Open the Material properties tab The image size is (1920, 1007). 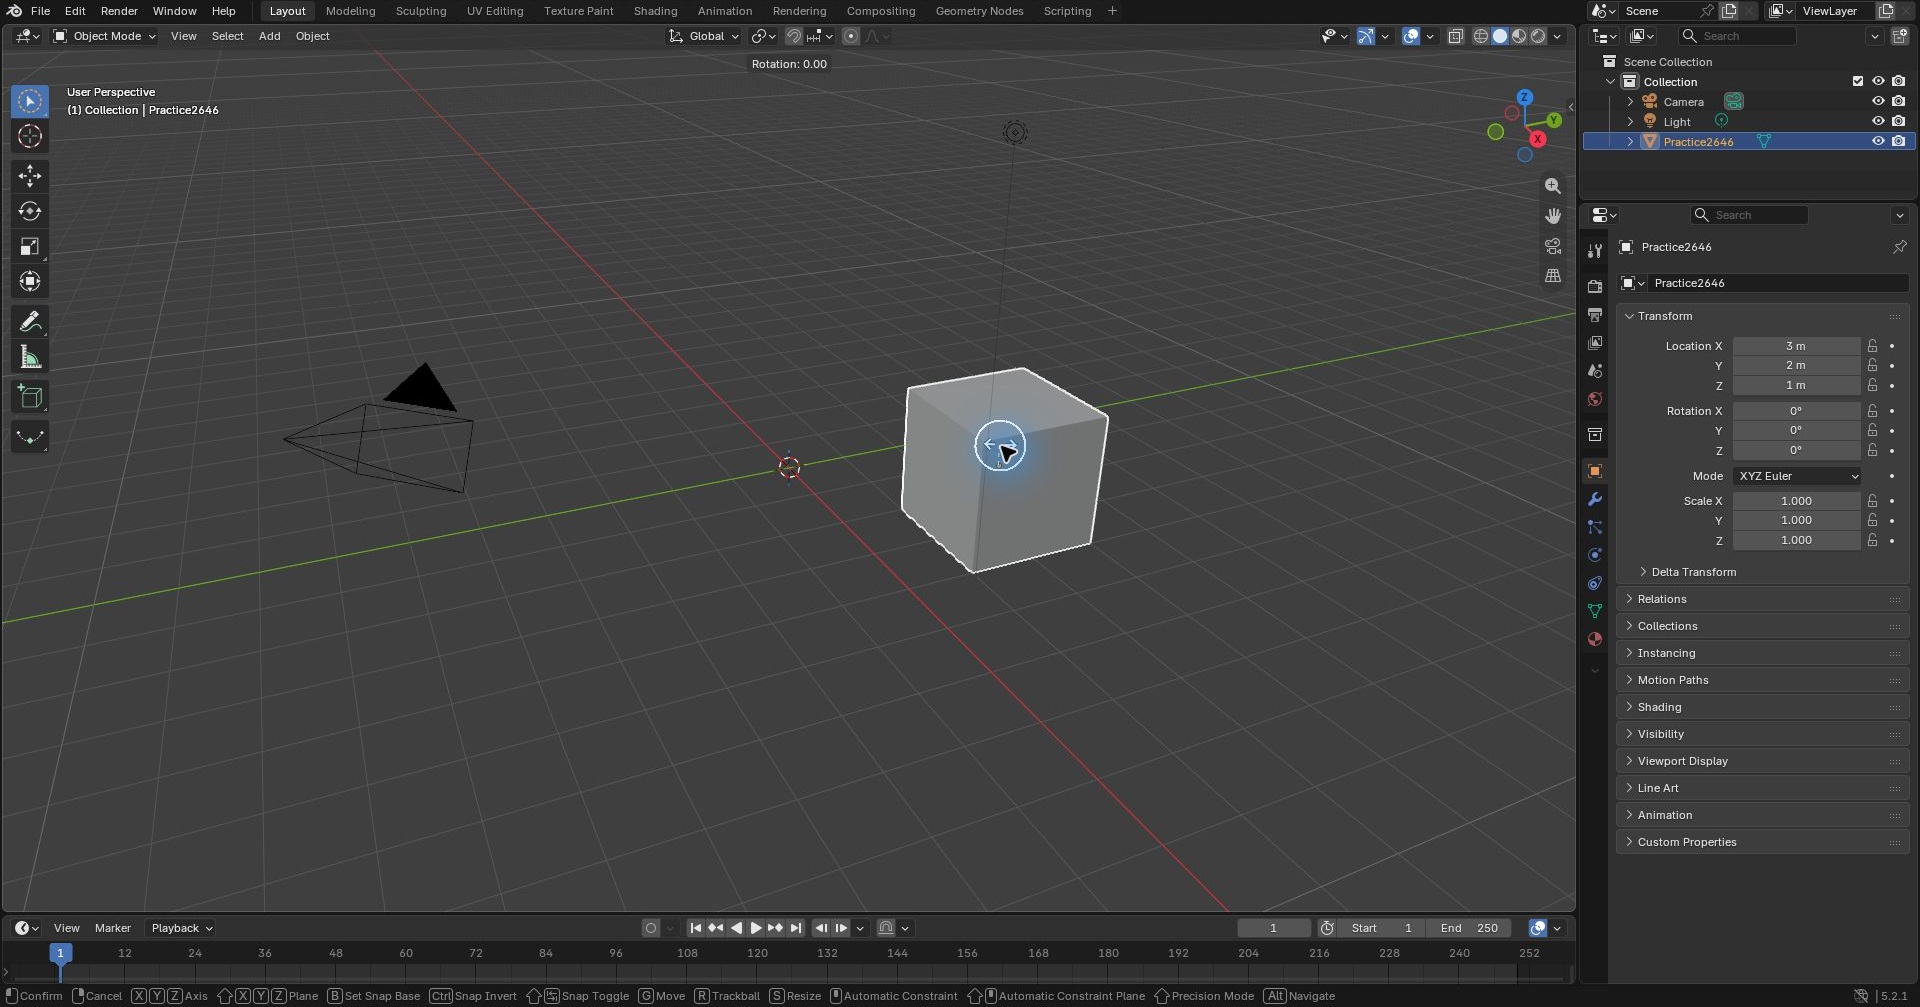(1595, 639)
